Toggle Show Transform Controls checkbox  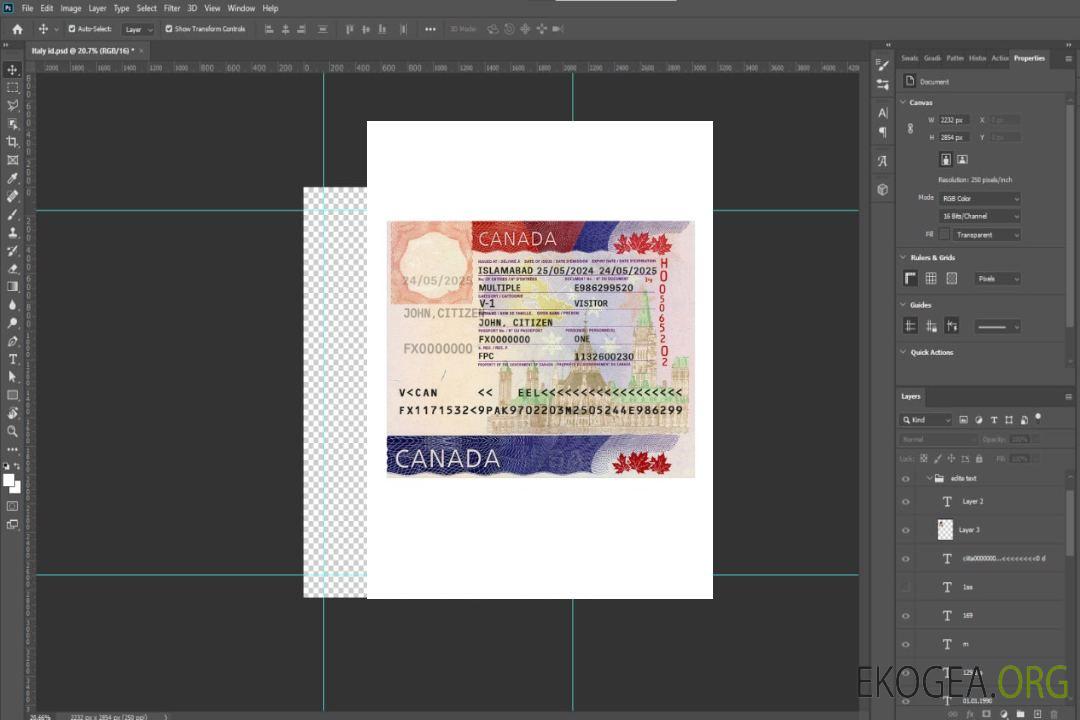pyautogui.click(x=169, y=29)
